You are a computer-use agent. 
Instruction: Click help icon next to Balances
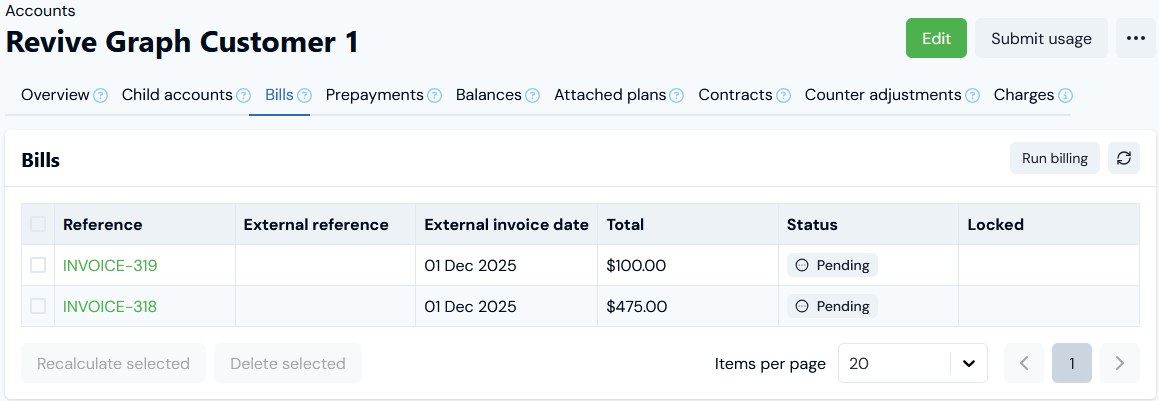pyautogui.click(x=532, y=96)
